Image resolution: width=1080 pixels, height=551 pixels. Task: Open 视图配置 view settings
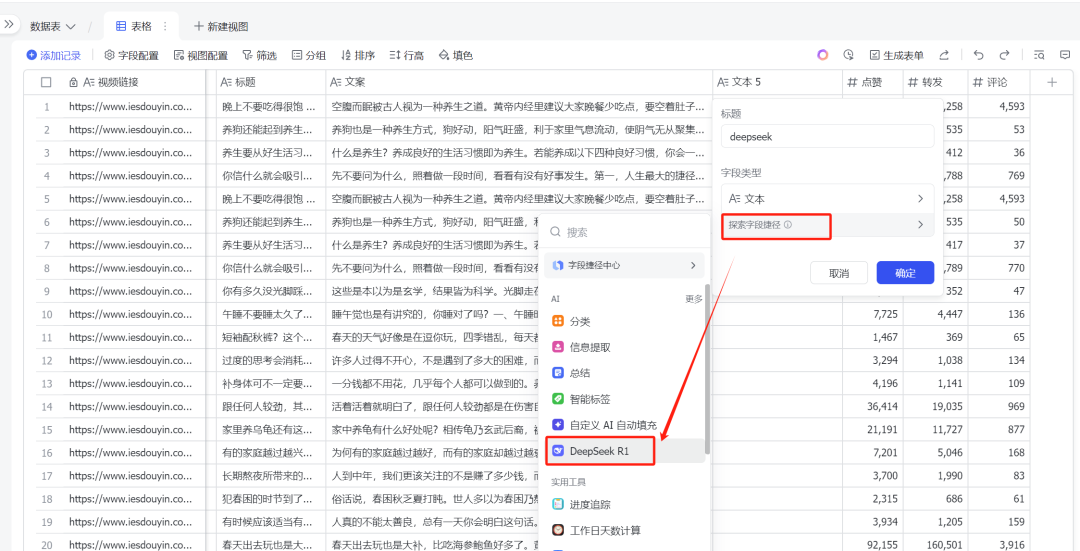200,55
